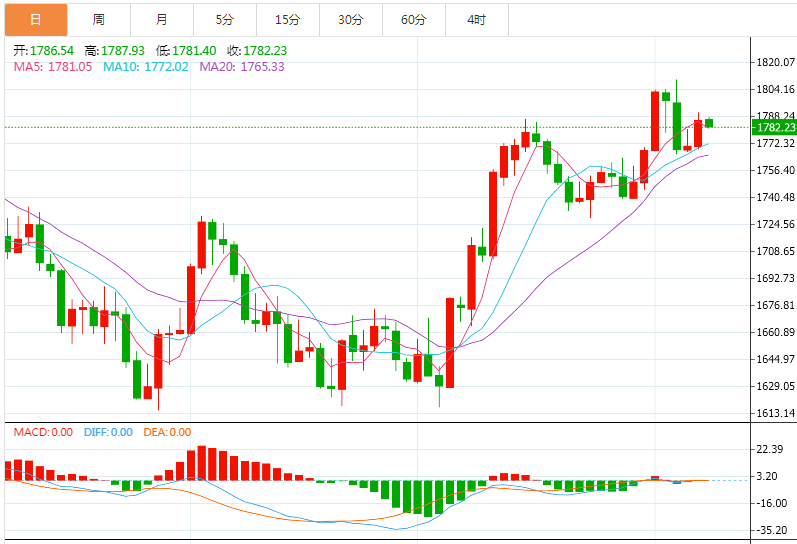This screenshot has width=797, height=544.
Task: Click the 1740.48 price axis label
Action: [776, 197]
